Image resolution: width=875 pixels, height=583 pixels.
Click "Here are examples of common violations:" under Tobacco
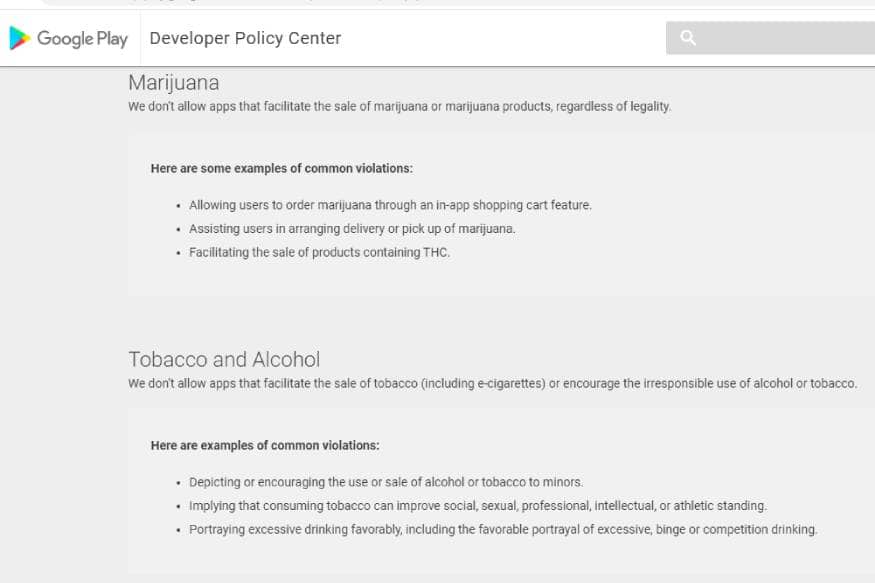265,445
